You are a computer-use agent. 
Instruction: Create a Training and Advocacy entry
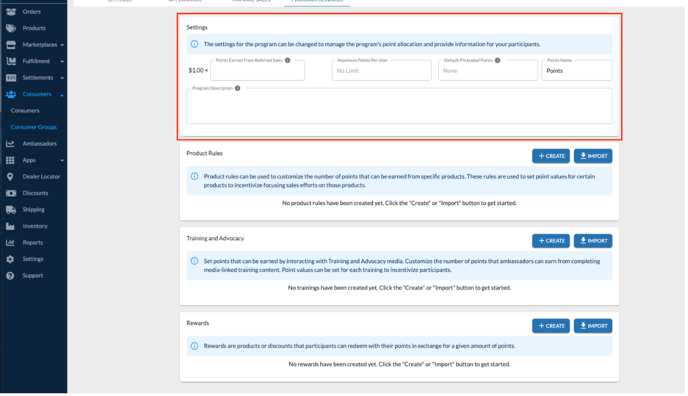pos(551,241)
